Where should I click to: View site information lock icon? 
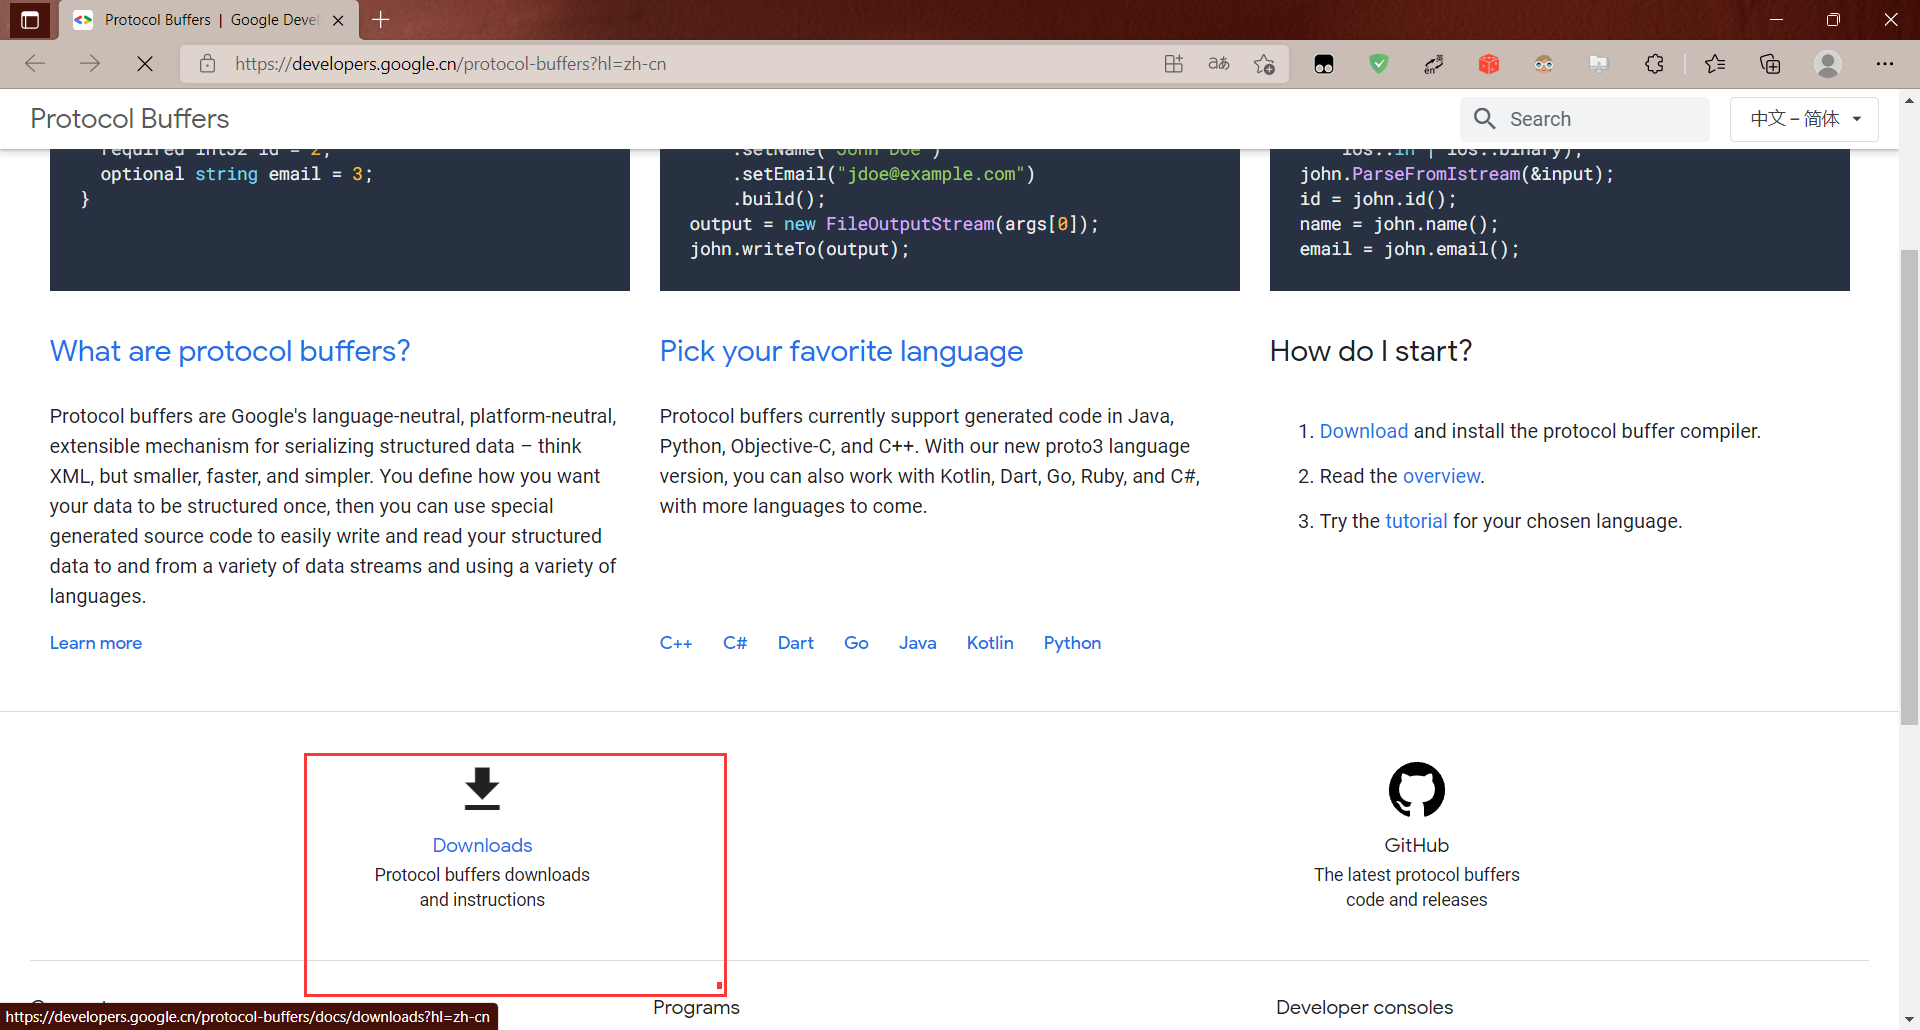pyautogui.click(x=207, y=64)
